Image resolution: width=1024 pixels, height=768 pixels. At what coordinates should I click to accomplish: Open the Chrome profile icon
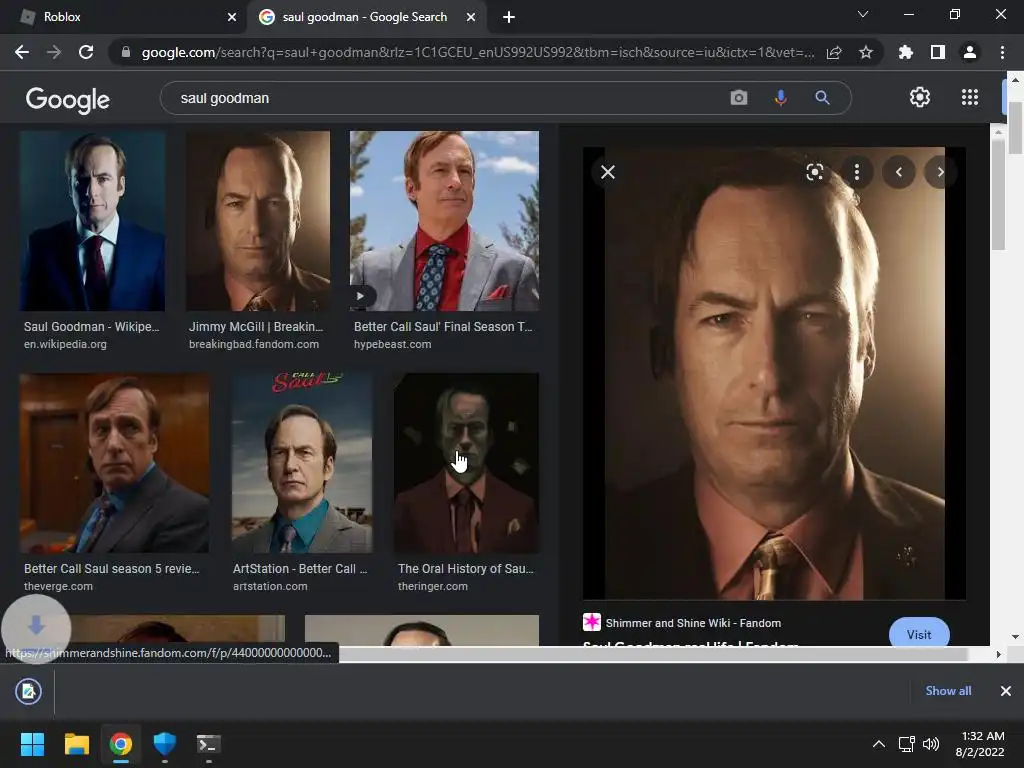(970, 52)
